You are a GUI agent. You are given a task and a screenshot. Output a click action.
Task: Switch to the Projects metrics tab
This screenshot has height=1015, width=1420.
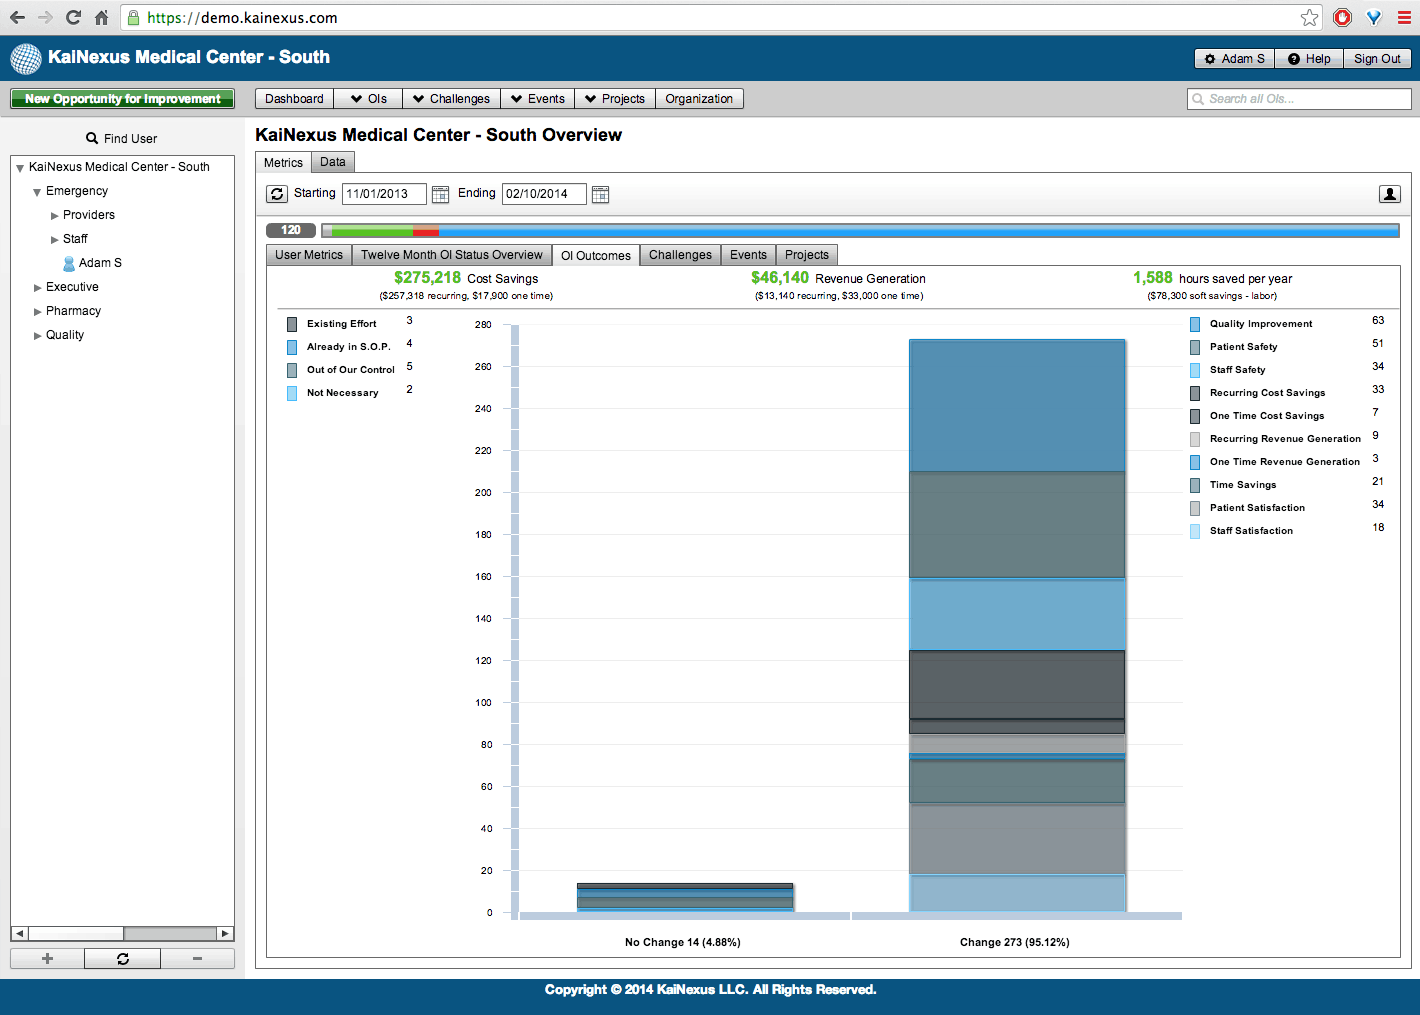coord(807,255)
